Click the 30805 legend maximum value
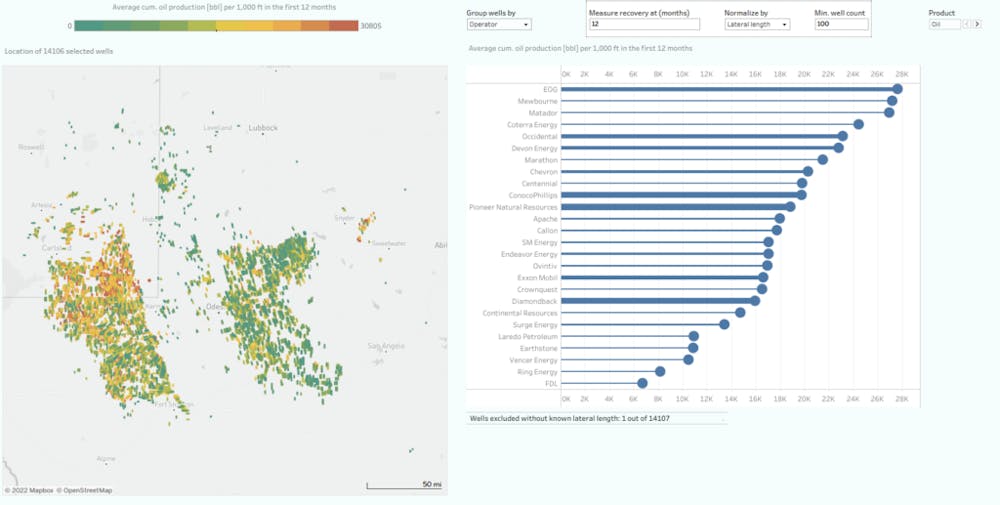This screenshot has width=1000, height=505. click(x=371, y=26)
